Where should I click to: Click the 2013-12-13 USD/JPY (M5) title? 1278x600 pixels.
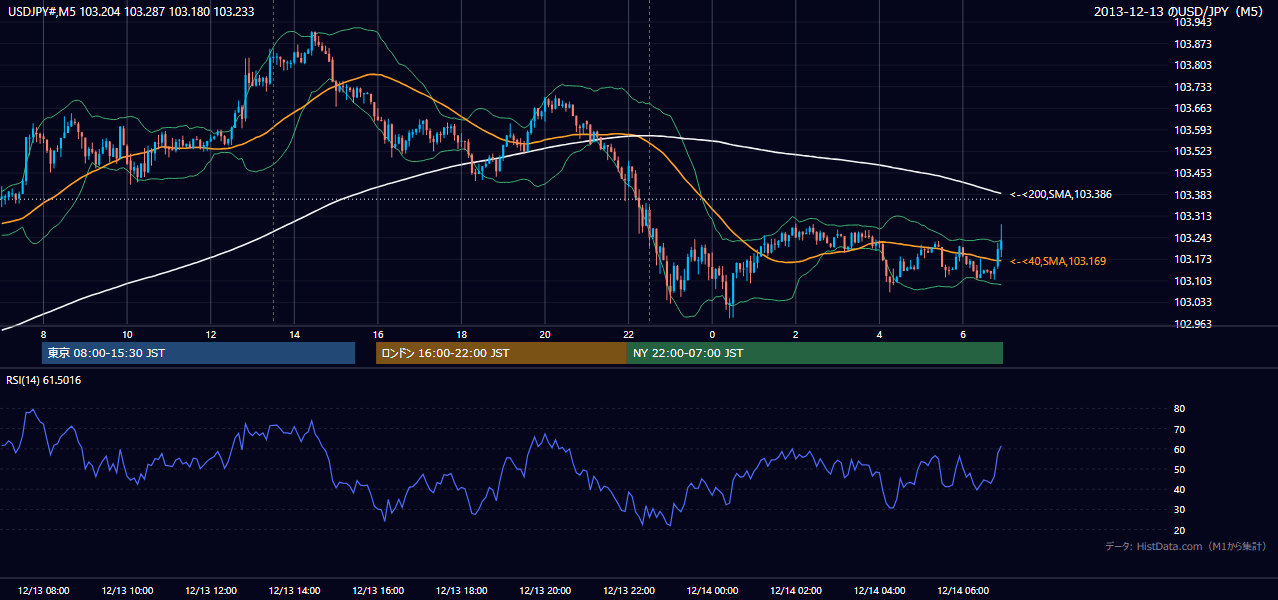1180,12
